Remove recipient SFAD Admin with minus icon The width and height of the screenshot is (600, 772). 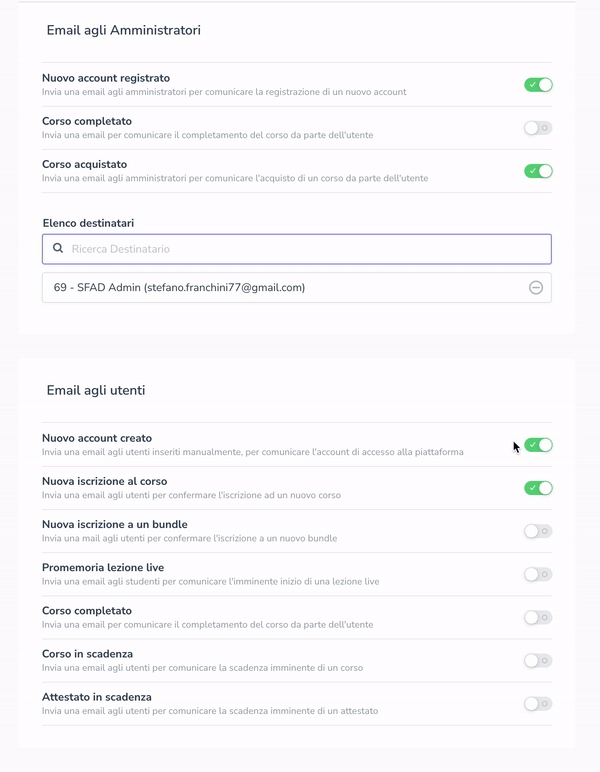pyautogui.click(x=536, y=288)
